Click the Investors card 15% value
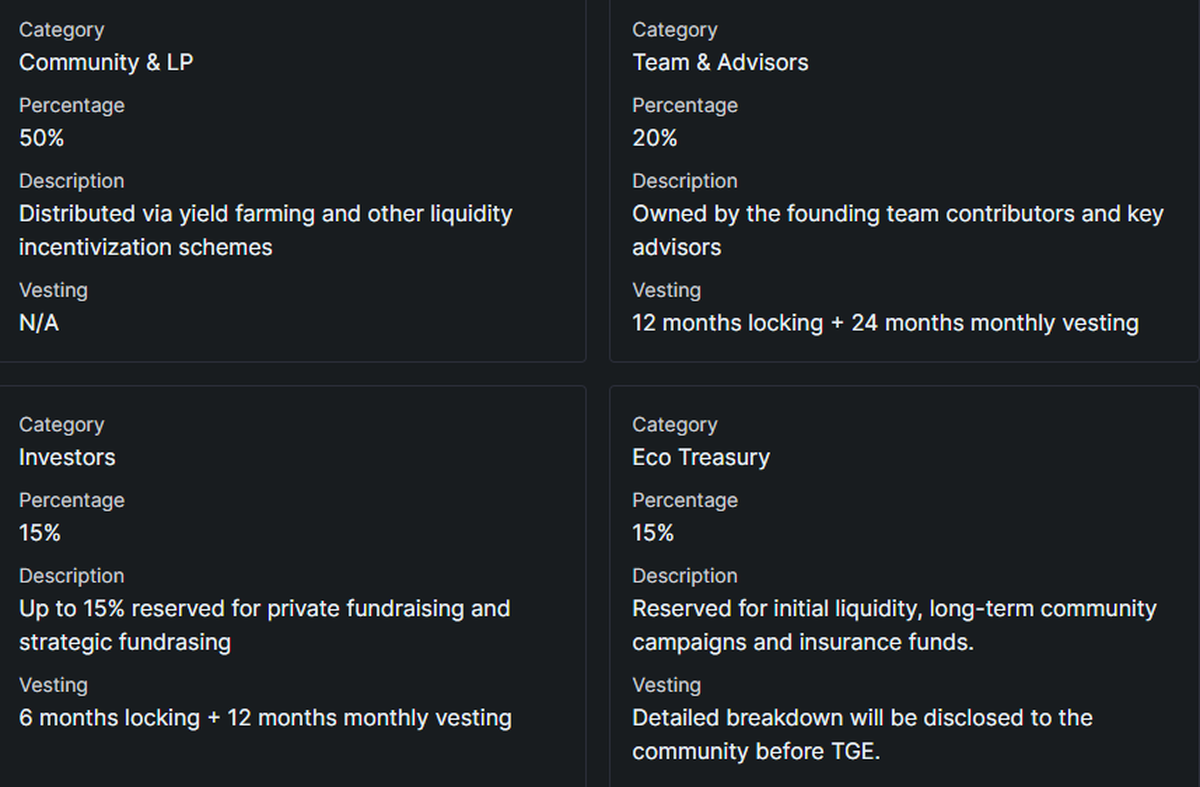This screenshot has width=1200, height=787. (40, 533)
